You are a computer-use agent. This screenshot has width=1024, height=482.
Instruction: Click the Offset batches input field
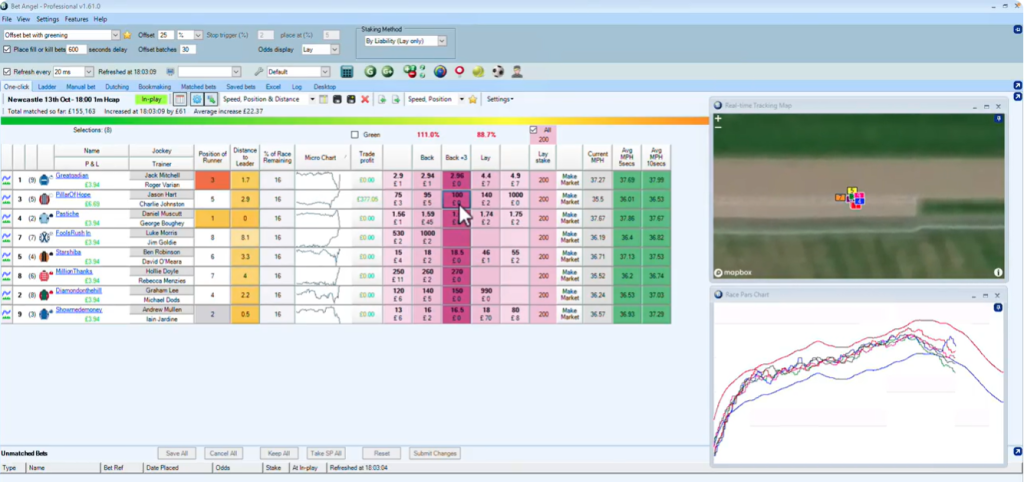(188, 49)
